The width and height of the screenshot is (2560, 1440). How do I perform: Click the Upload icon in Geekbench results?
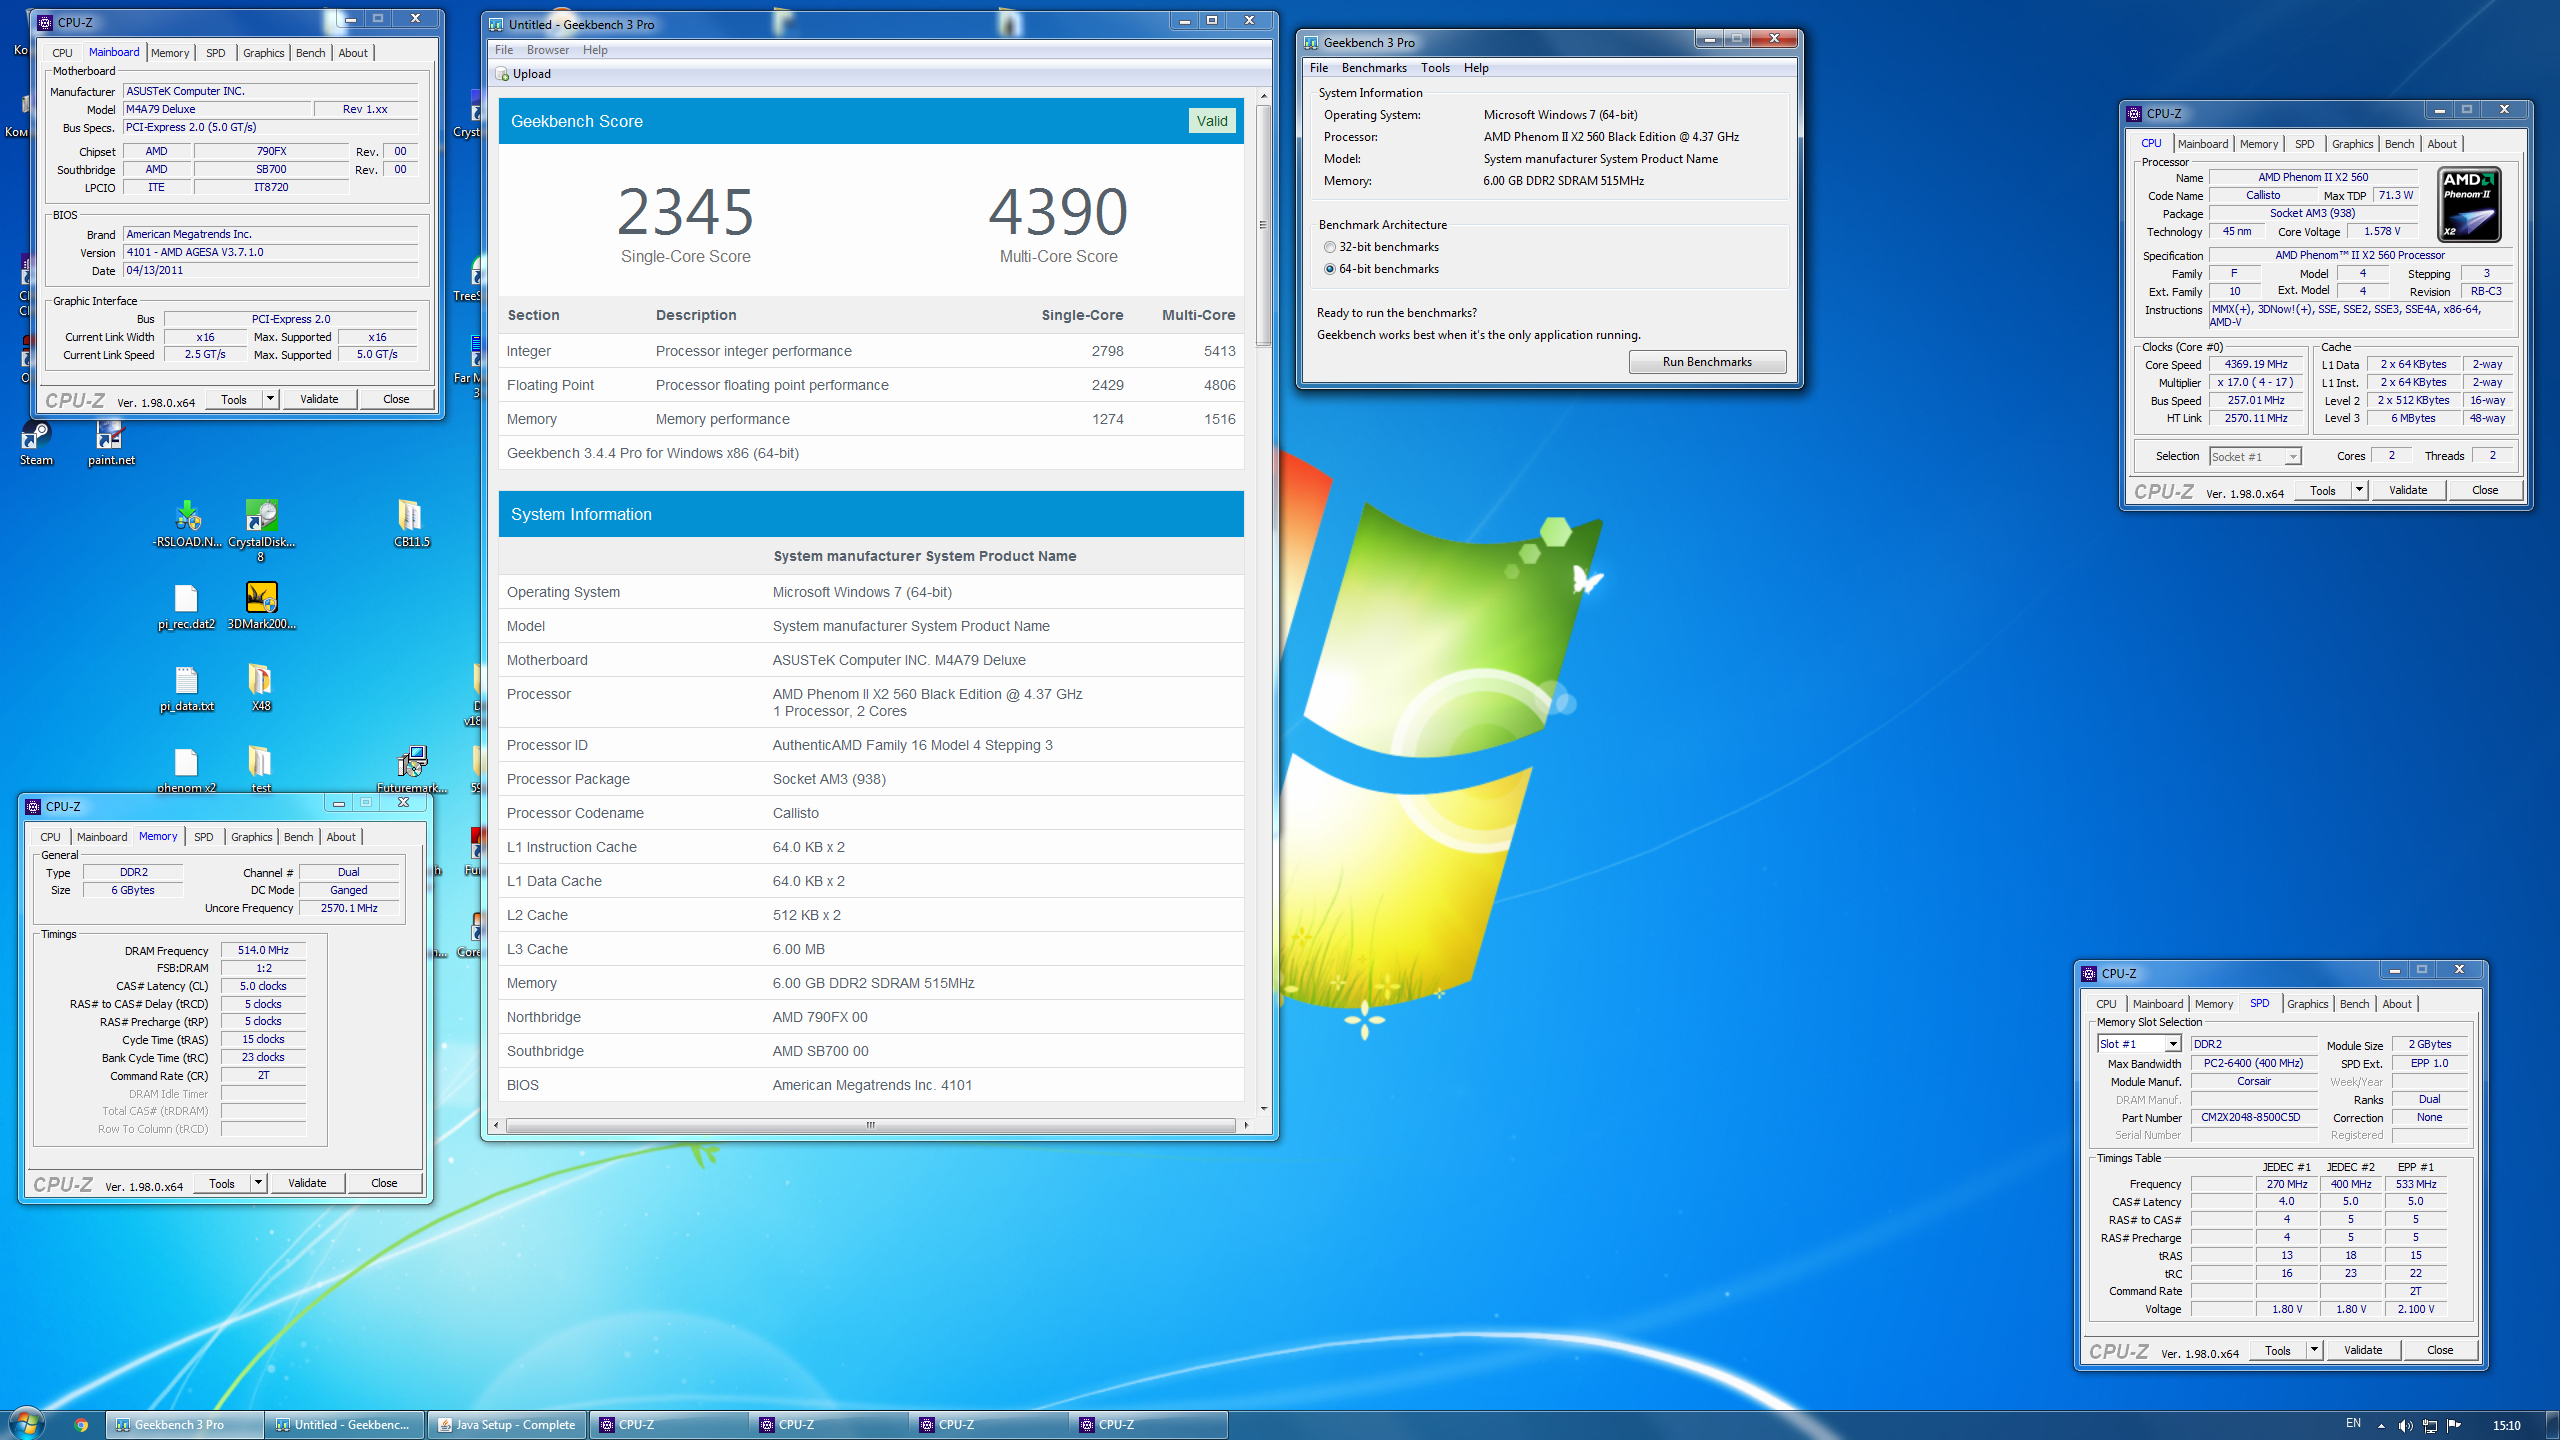tap(502, 74)
